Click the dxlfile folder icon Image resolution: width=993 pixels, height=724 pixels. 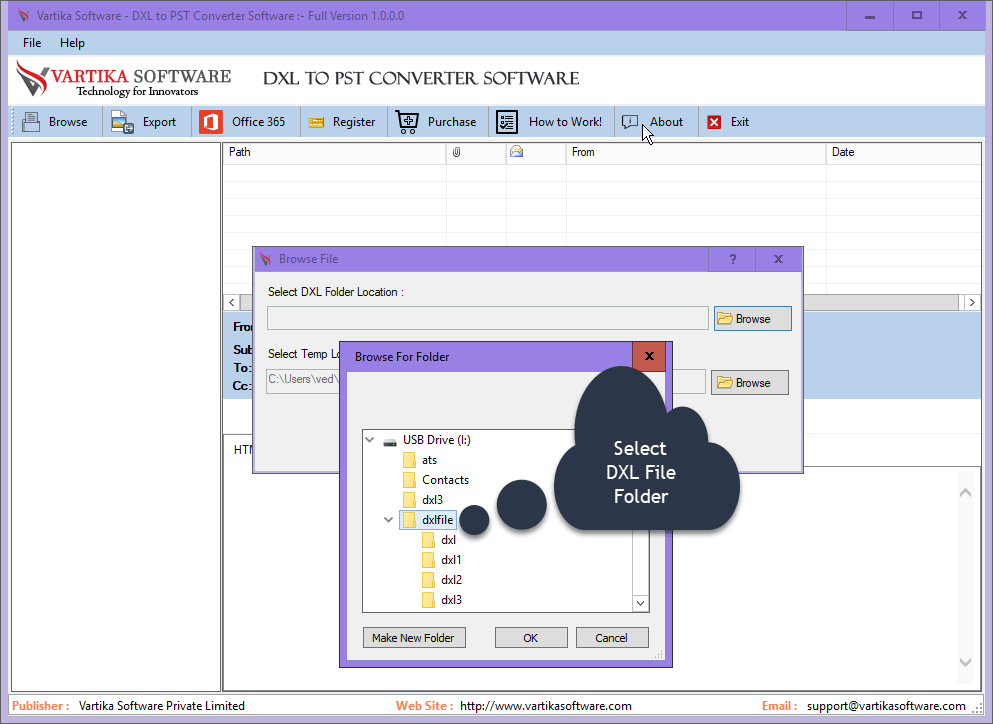point(410,519)
